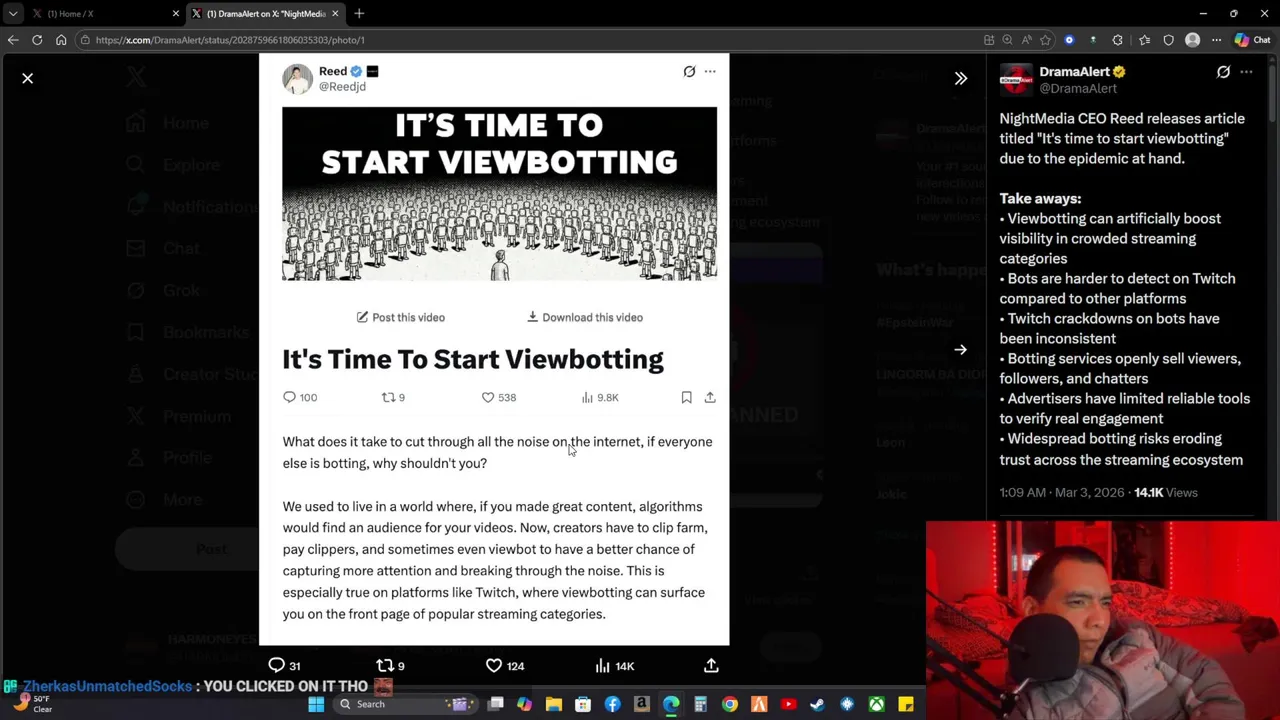The image size is (1280, 720).
Task: Open Windows Start menu
Action: click(x=316, y=704)
